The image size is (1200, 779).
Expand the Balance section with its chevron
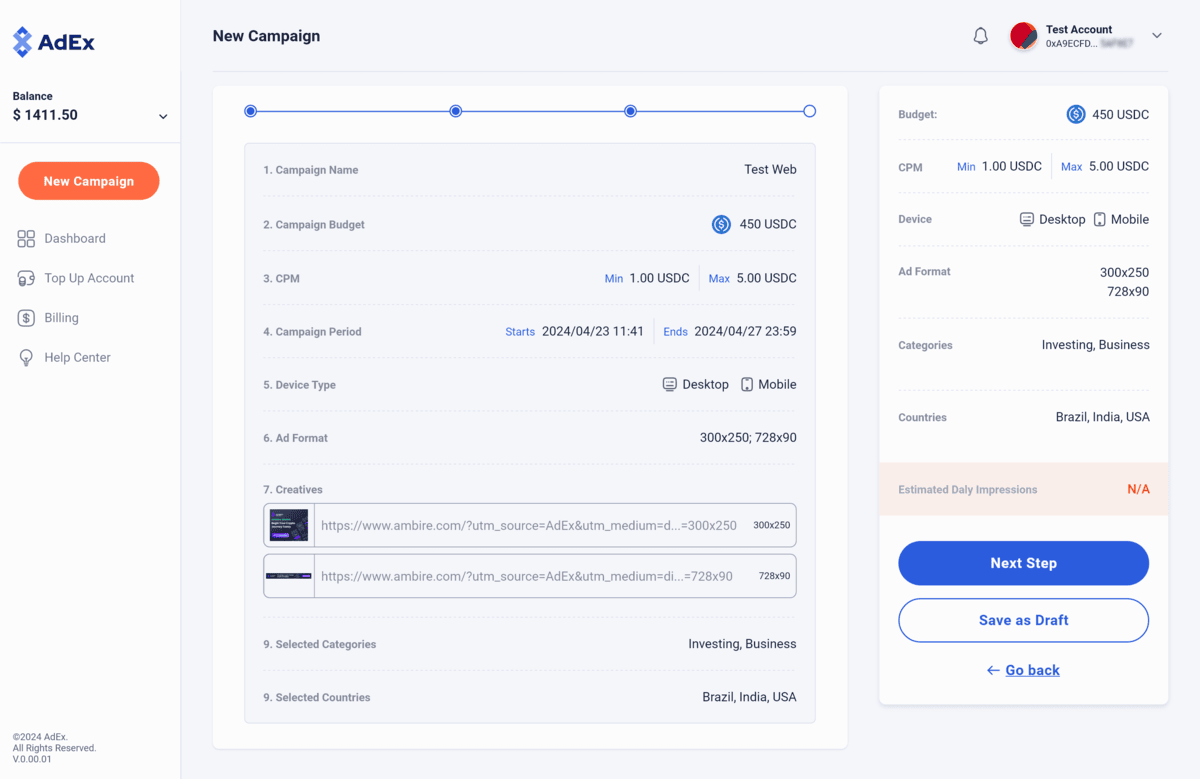tap(163, 115)
